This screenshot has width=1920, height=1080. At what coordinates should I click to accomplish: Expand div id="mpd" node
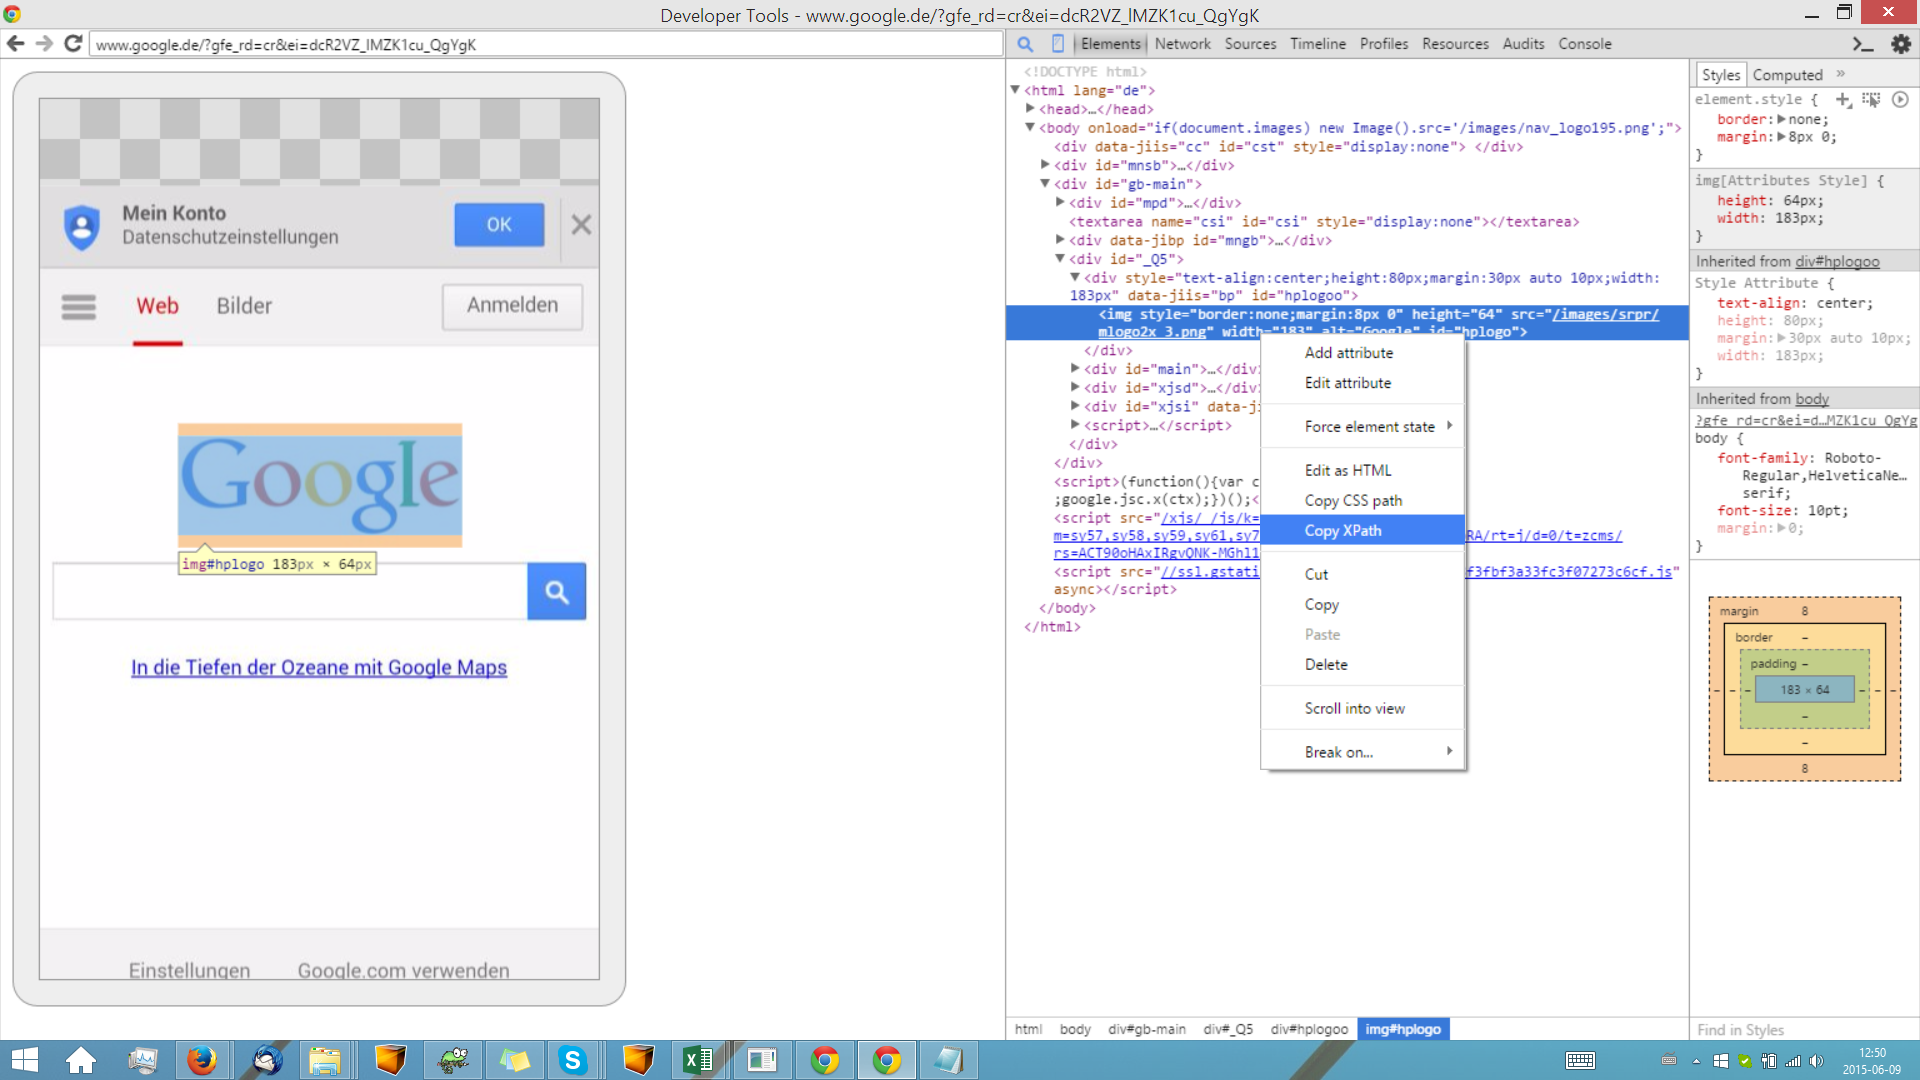click(1060, 202)
